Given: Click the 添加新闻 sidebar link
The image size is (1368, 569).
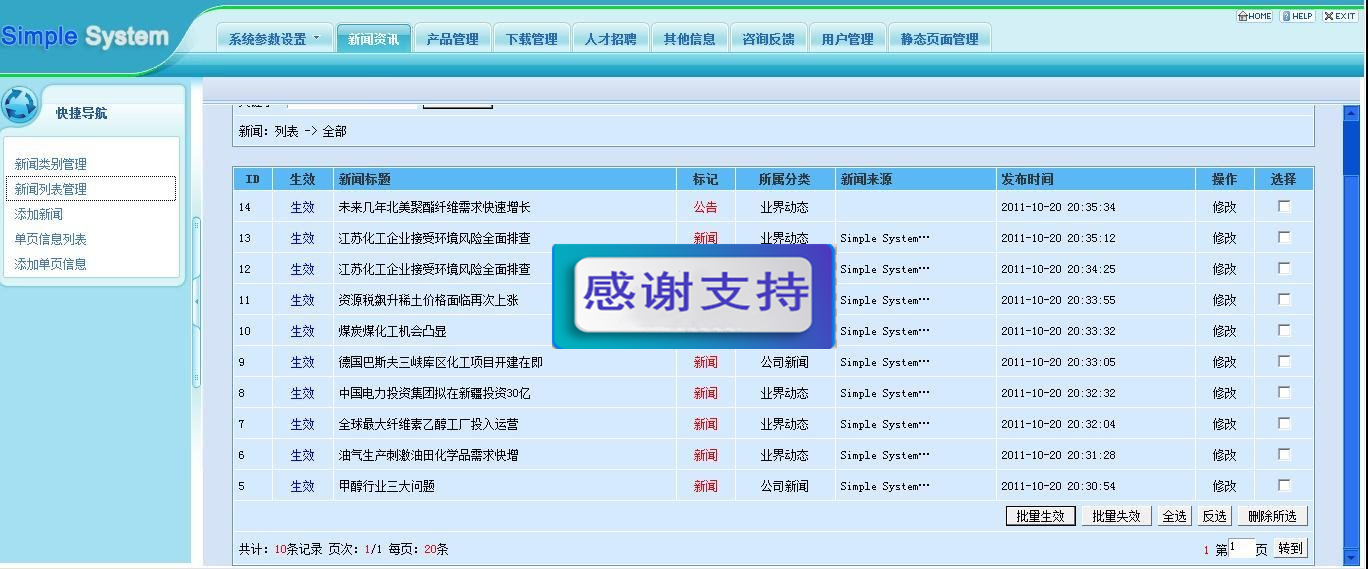Looking at the screenshot, I should click(38, 214).
